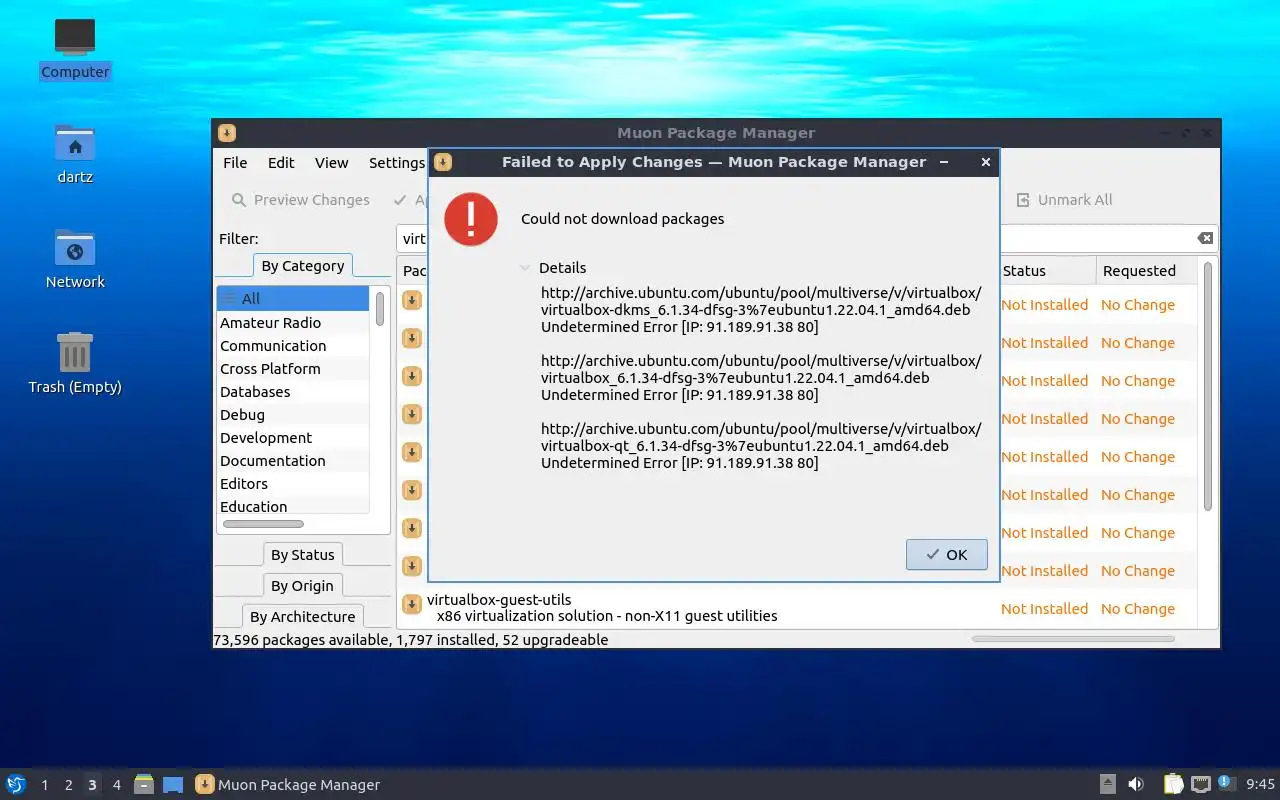Open the View menu in Muon
The height and width of the screenshot is (800, 1280).
pyautogui.click(x=331, y=163)
